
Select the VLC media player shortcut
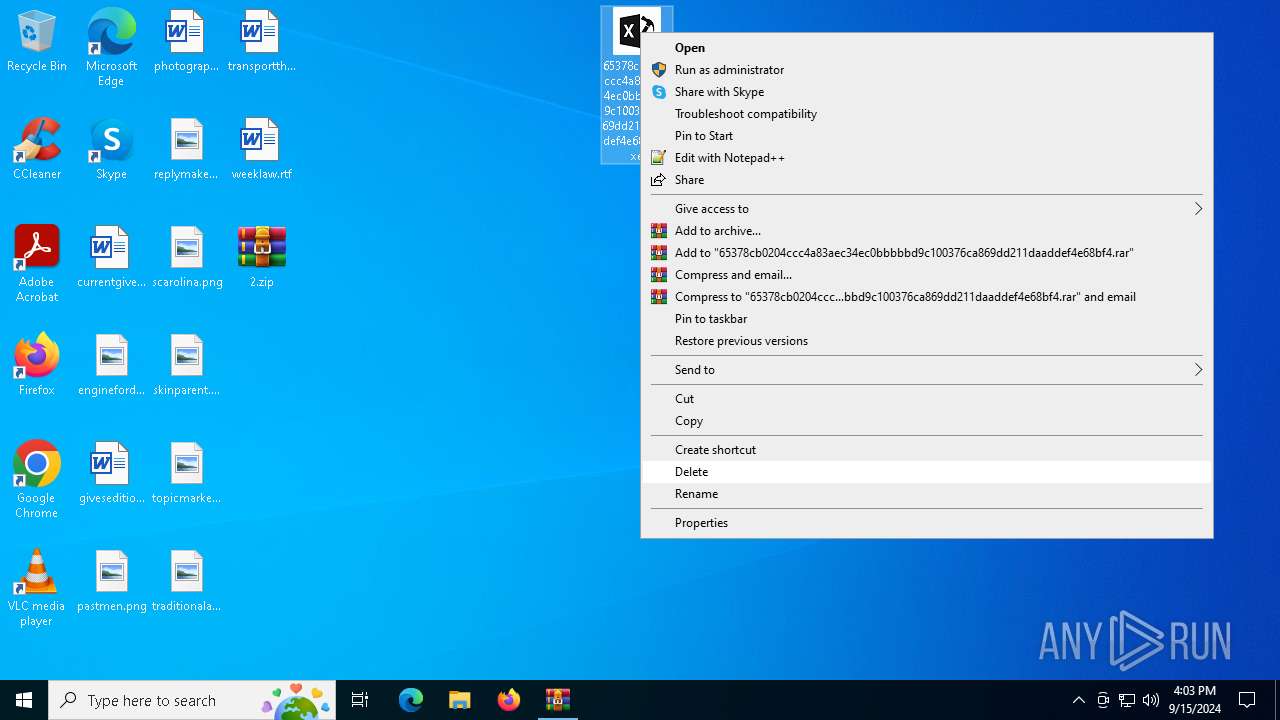[37, 587]
